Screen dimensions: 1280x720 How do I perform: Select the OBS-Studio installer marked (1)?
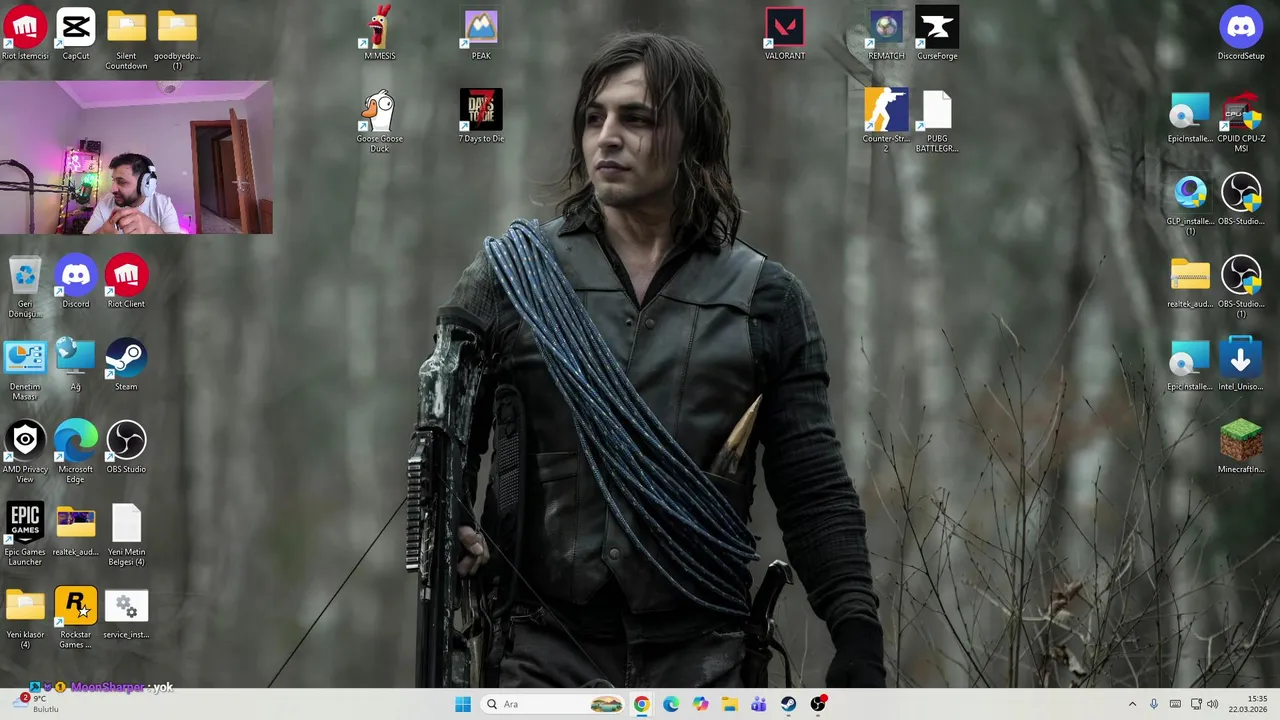(x=1241, y=288)
